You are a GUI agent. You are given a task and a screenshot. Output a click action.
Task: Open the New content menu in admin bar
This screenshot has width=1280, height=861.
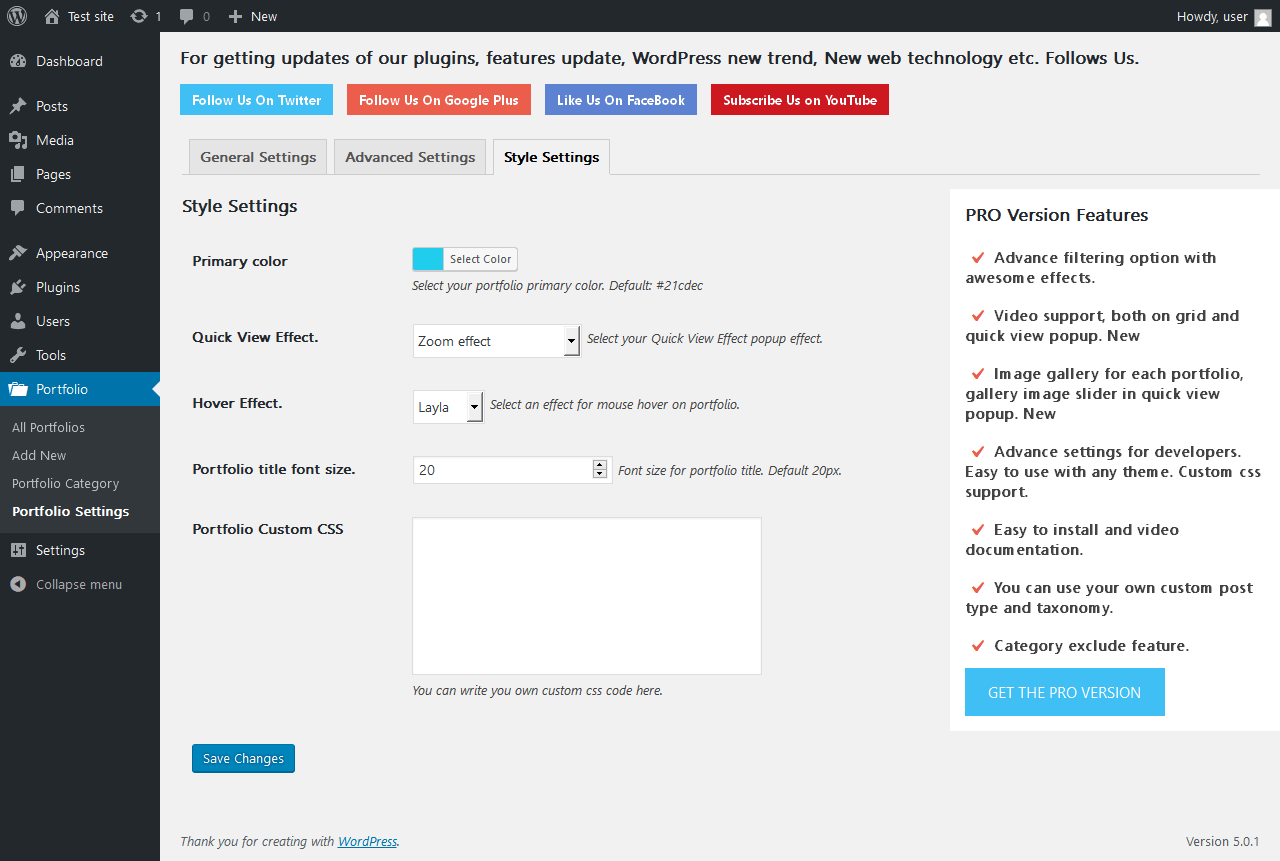pos(253,16)
